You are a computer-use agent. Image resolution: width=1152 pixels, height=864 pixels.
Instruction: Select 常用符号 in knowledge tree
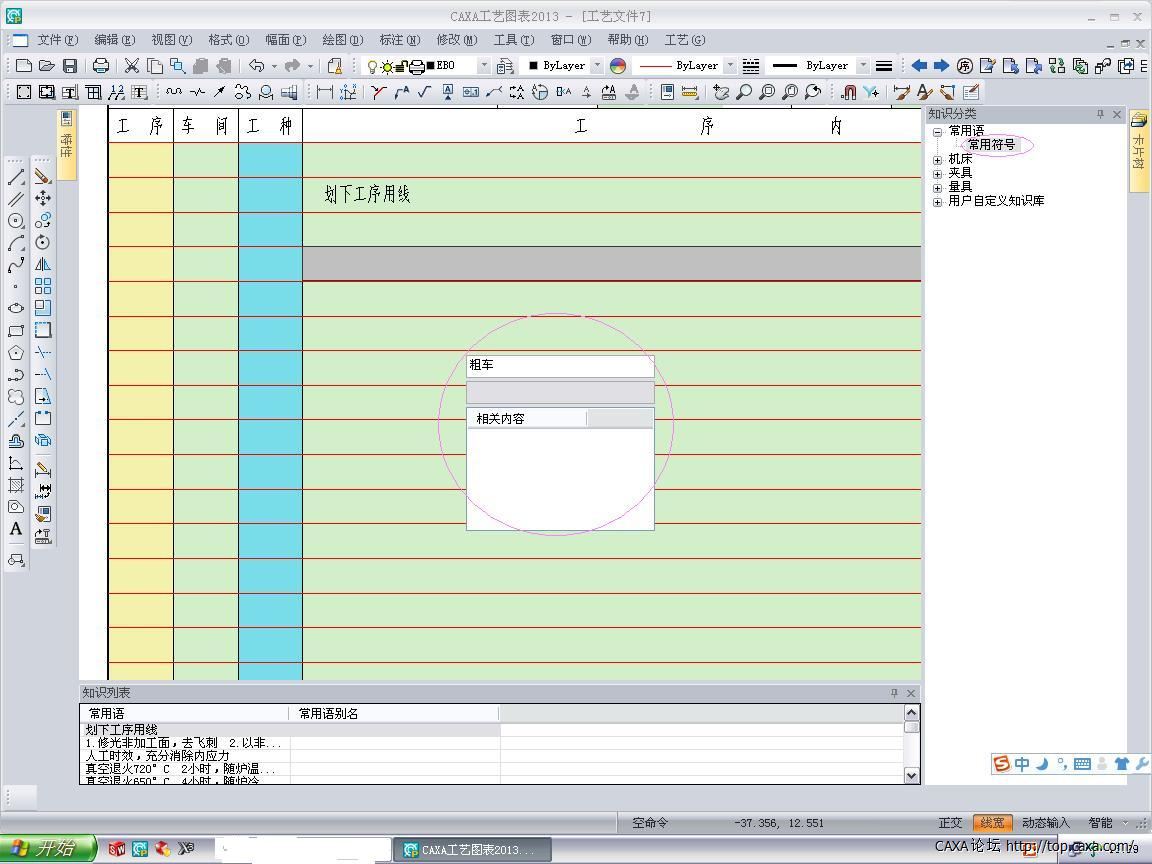[991, 145]
